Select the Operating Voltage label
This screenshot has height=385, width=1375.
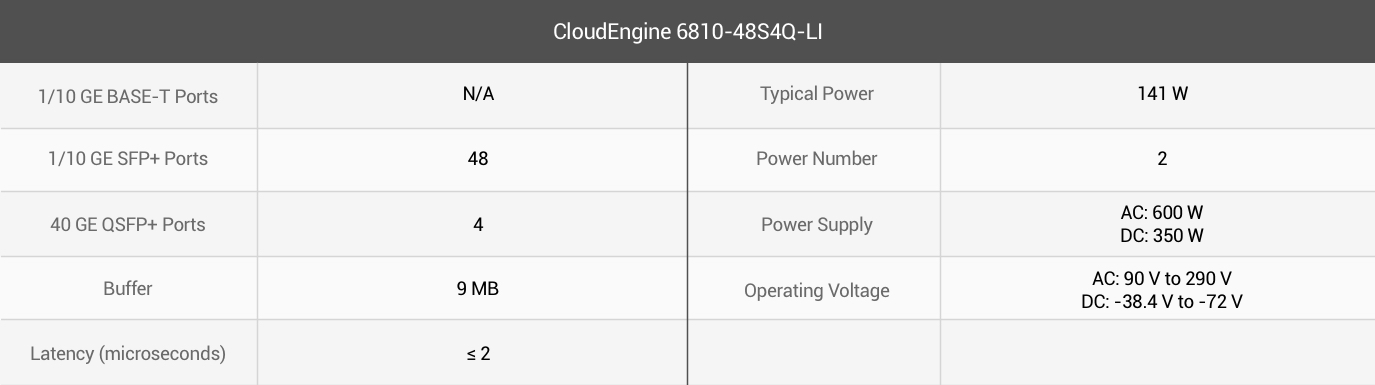pos(817,291)
